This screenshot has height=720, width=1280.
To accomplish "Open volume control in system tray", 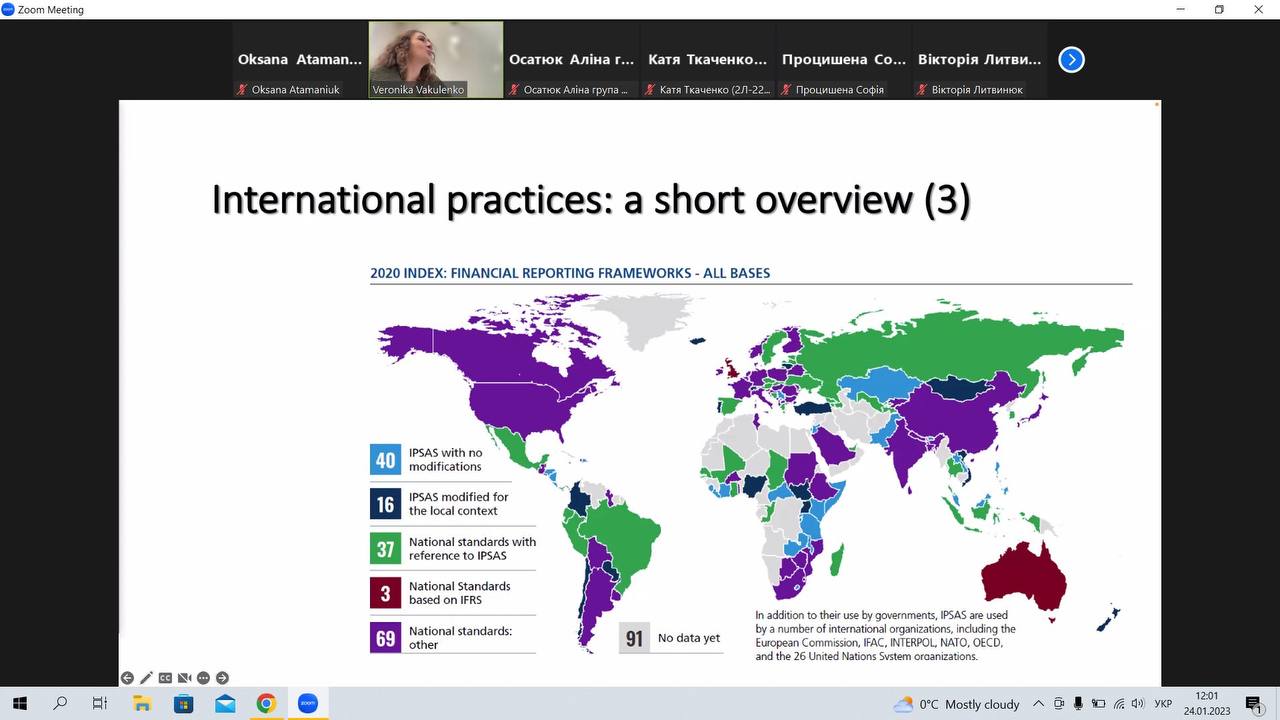I will (x=1137, y=704).
